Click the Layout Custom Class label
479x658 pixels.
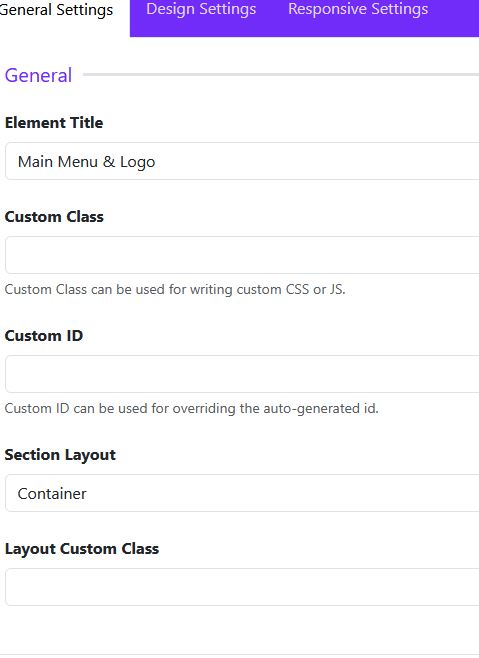tap(82, 549)
